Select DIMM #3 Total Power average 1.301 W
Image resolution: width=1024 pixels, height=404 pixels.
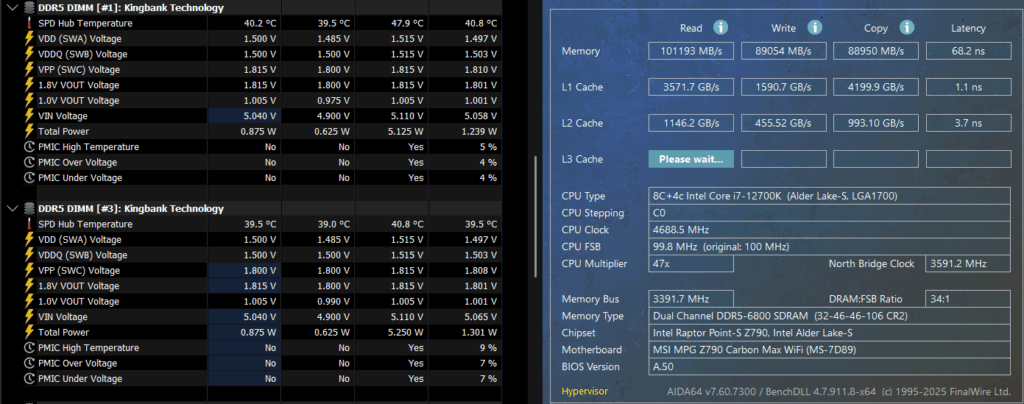(465, 332)
